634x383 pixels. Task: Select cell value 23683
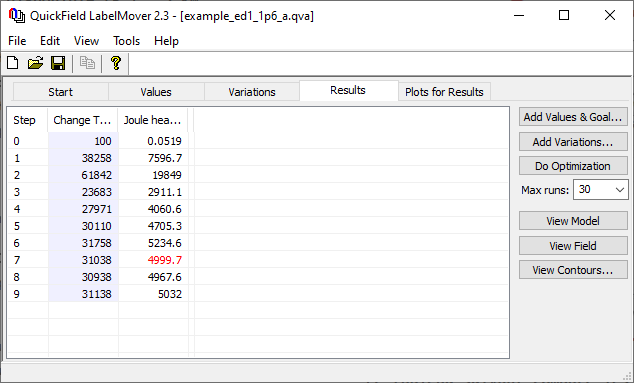coord(96,192)
